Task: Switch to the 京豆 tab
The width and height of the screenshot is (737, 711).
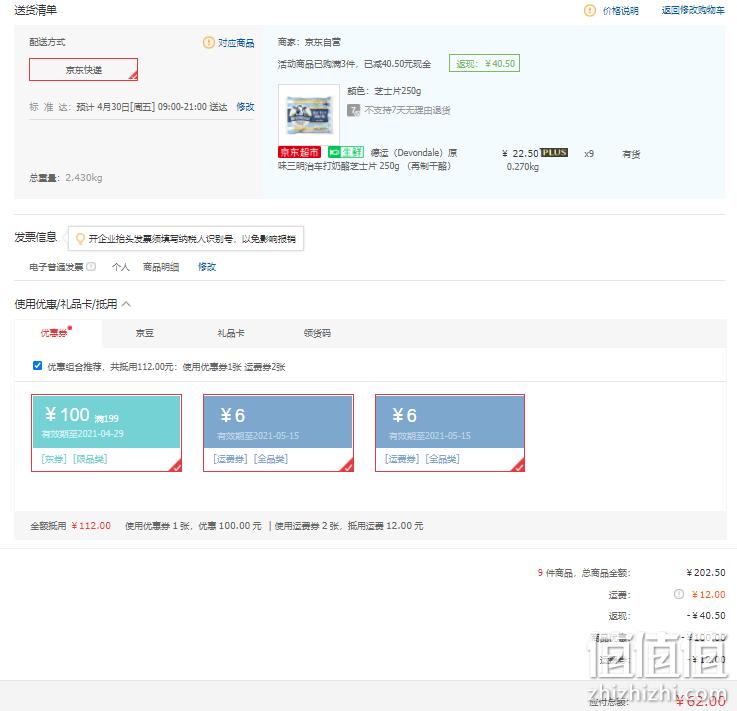Action: (145, 333)
